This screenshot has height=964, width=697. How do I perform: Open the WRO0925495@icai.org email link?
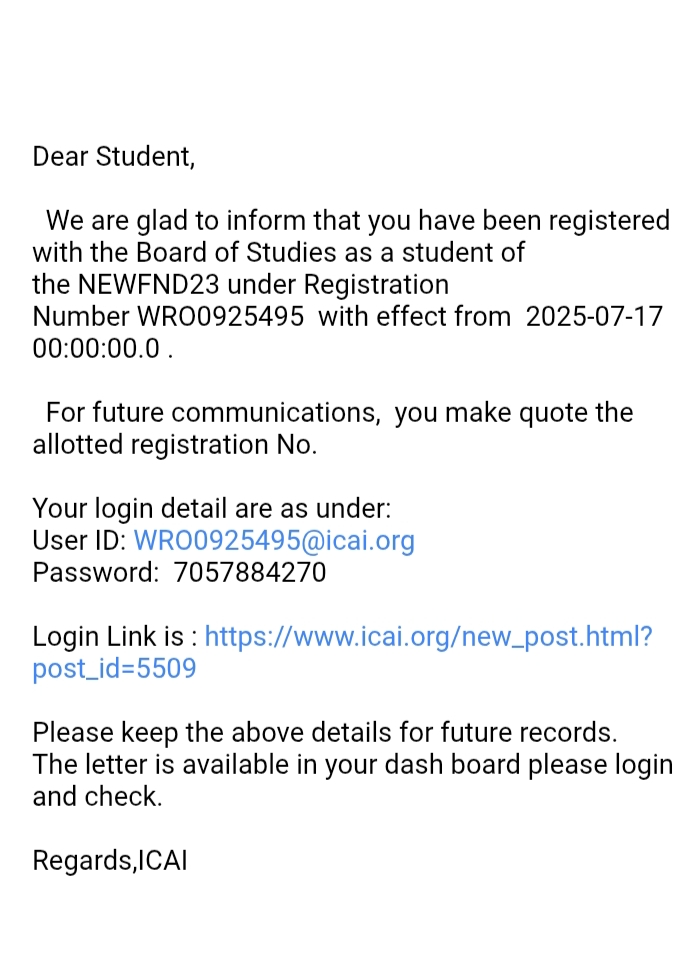(x=273, y=541)
